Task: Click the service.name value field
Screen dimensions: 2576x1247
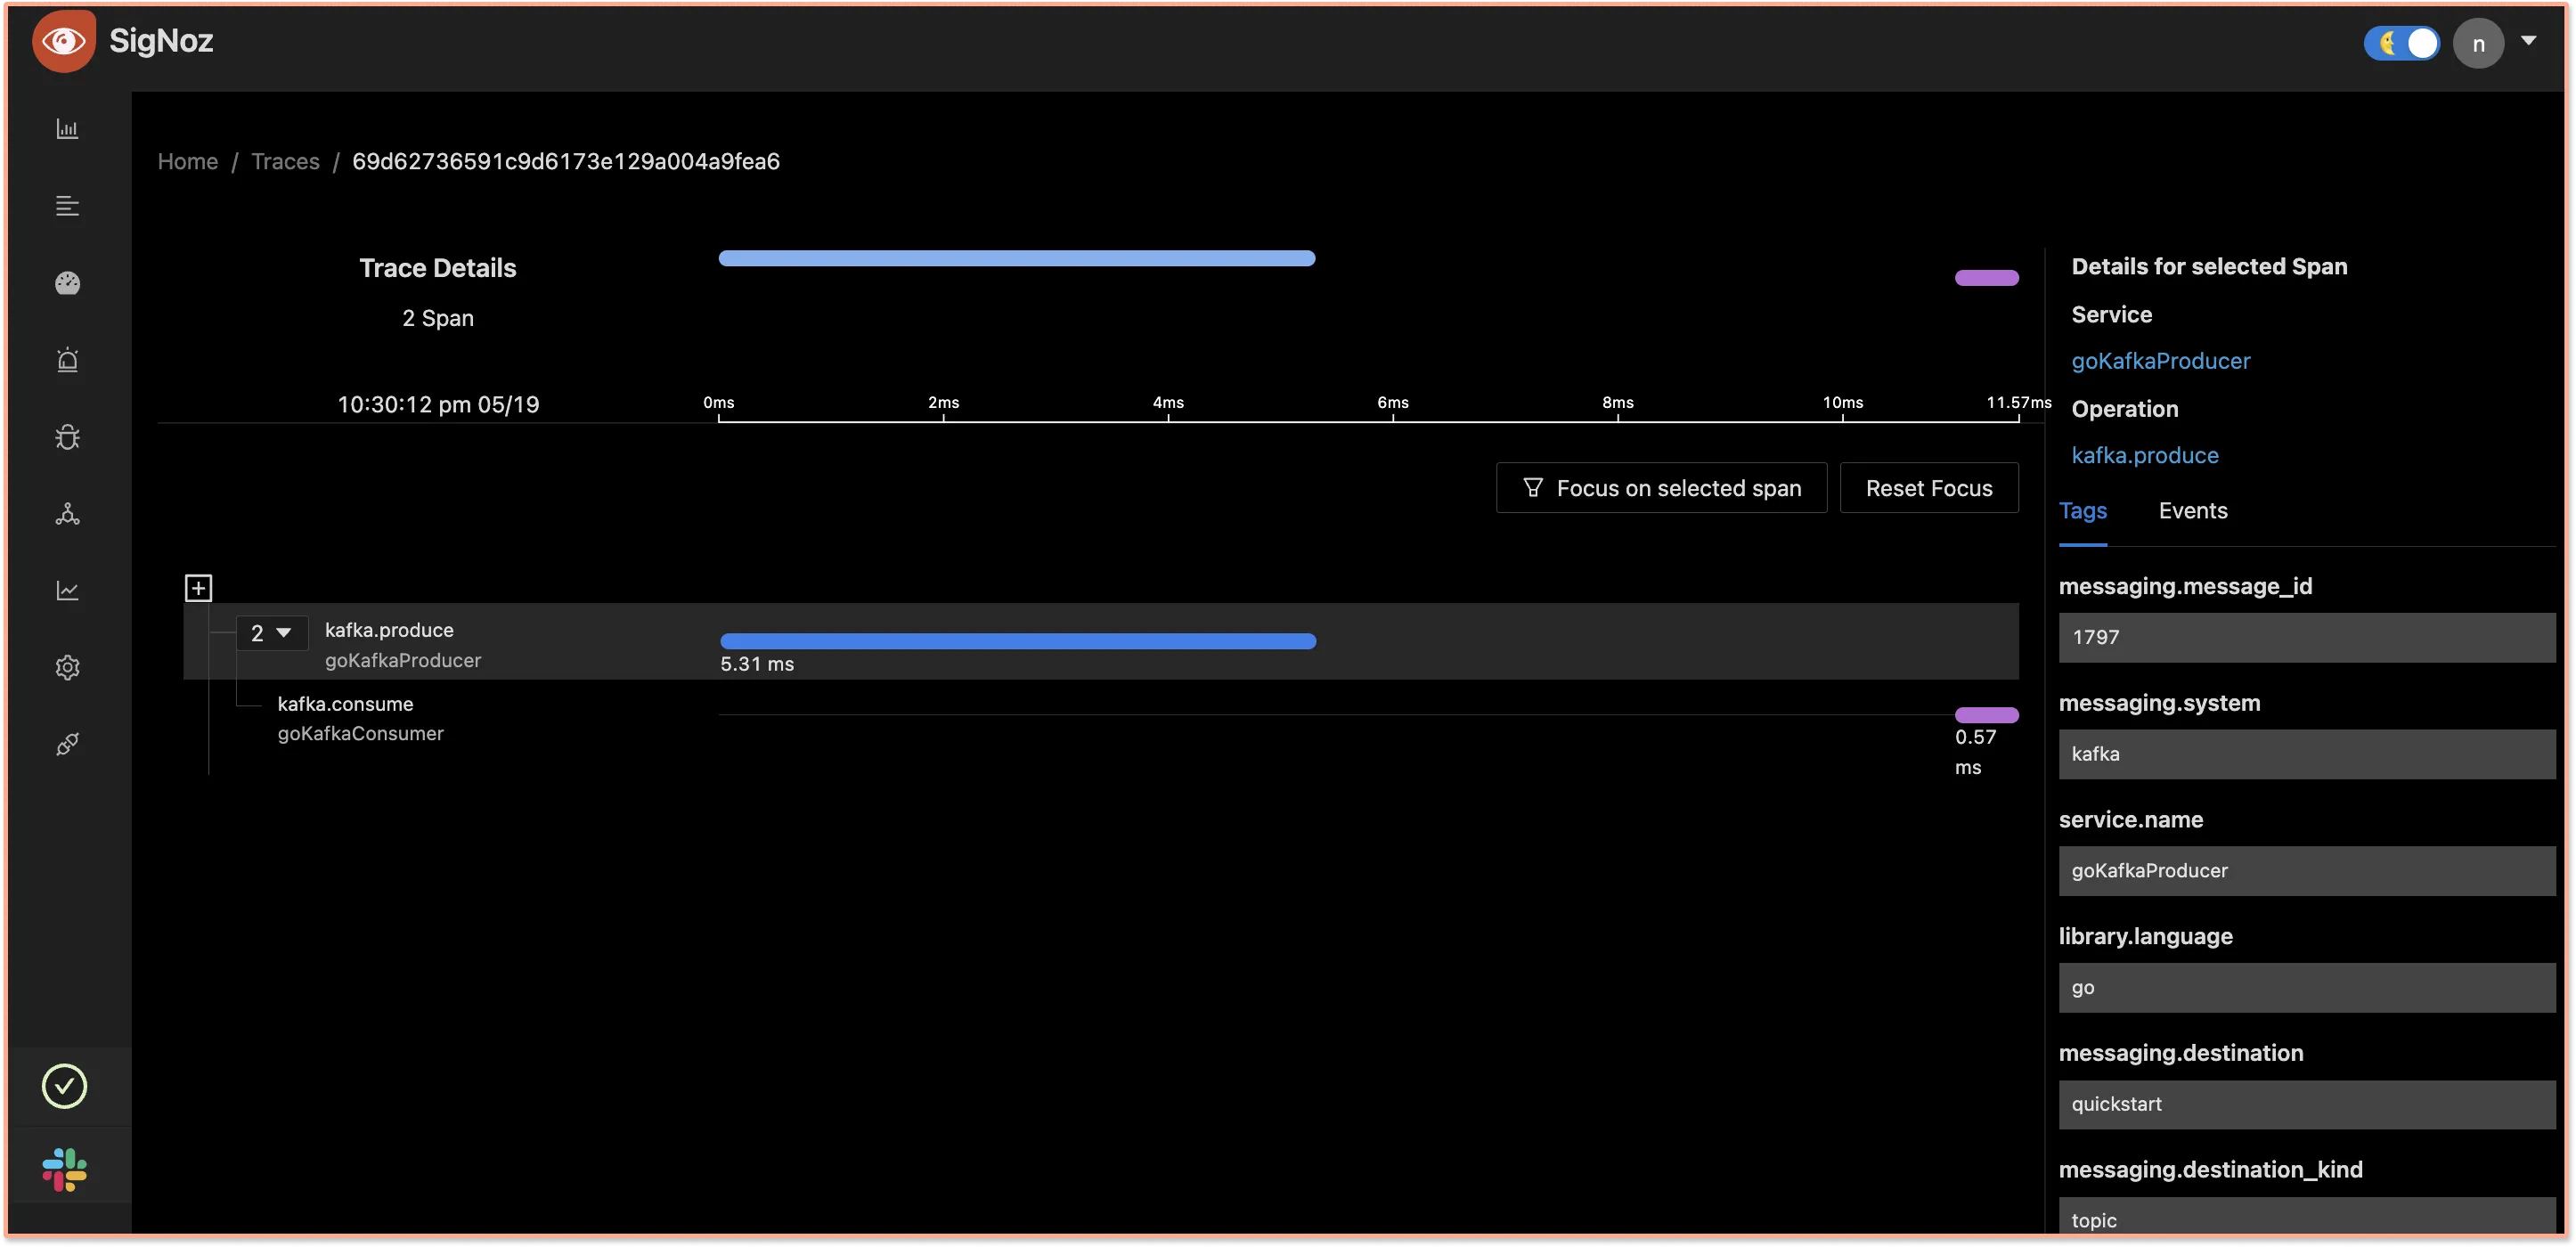Action: 2306,871
